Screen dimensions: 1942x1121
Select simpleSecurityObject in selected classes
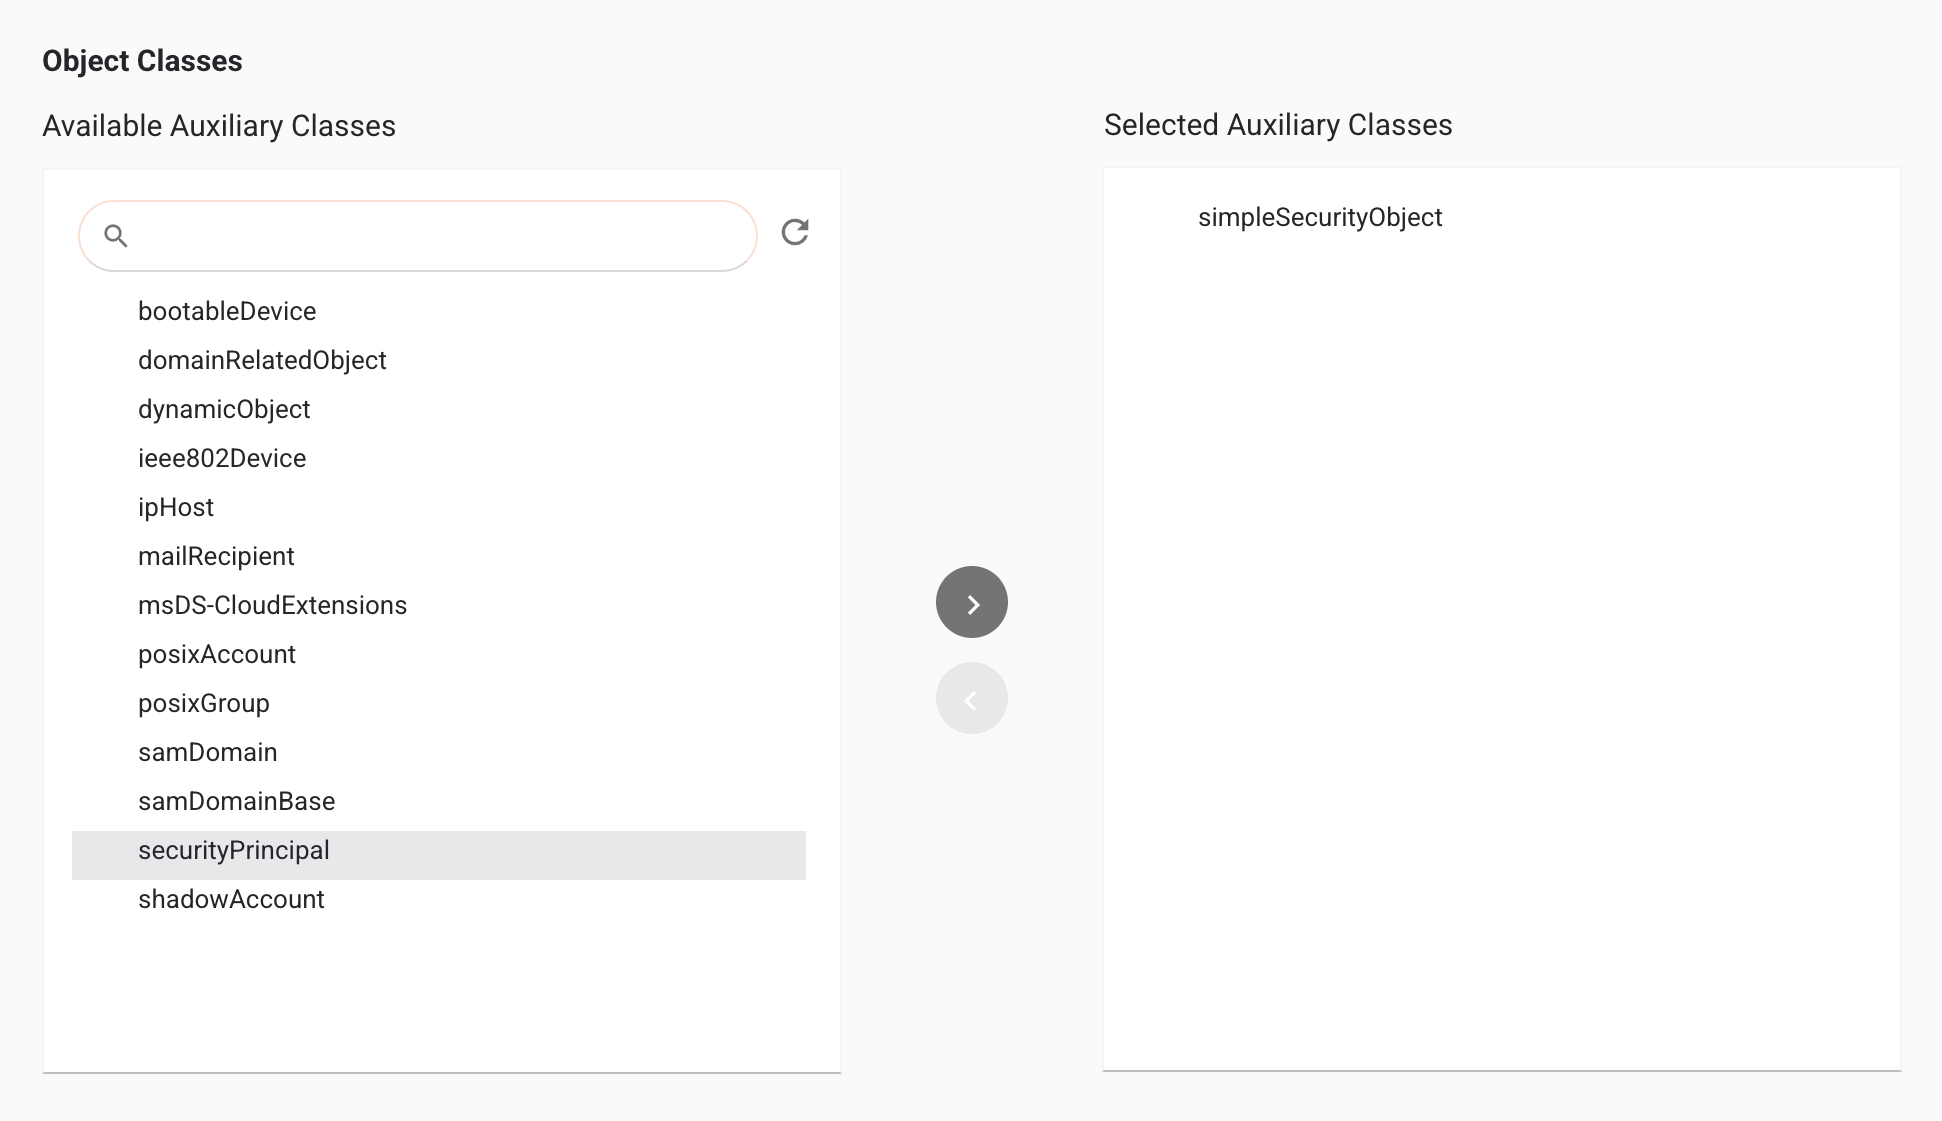(x=1322, y=217)
